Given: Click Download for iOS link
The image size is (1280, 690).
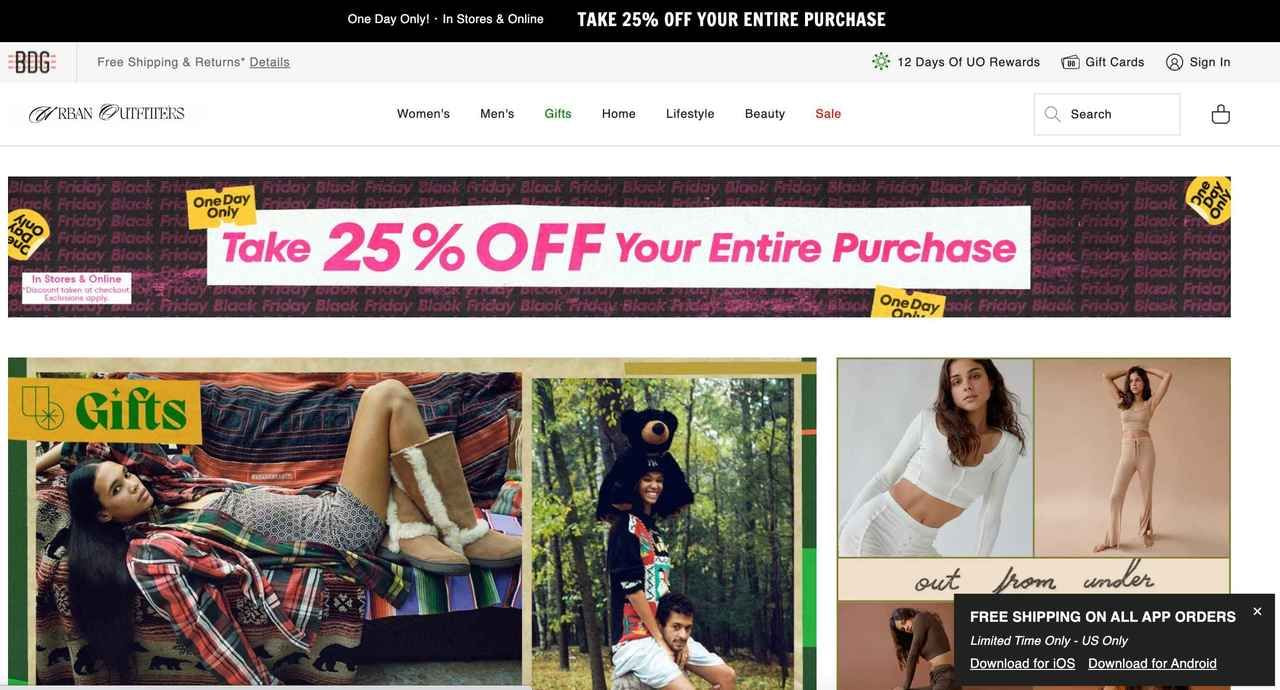Looking at the screenshot, I should click(x=1022, y=664).
